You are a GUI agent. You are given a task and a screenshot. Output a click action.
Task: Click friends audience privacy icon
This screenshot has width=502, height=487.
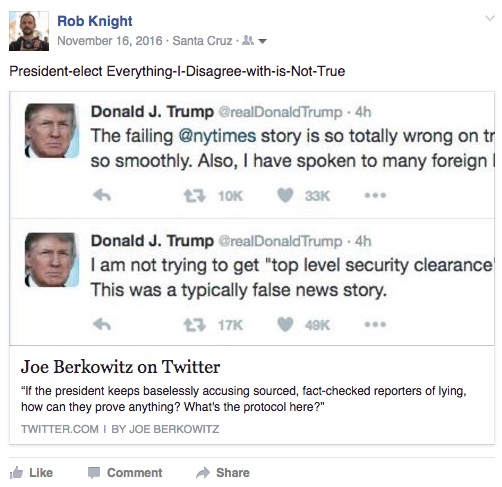click(247, 40)
